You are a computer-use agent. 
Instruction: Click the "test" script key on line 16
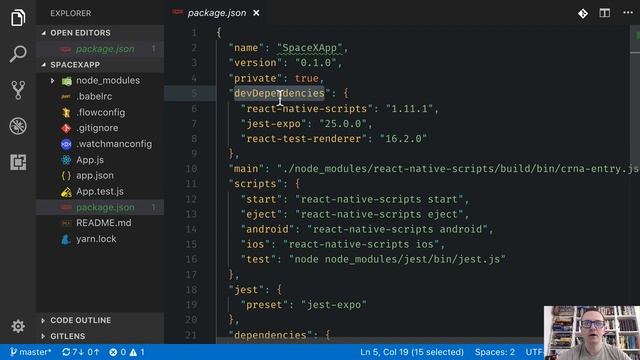258,260
